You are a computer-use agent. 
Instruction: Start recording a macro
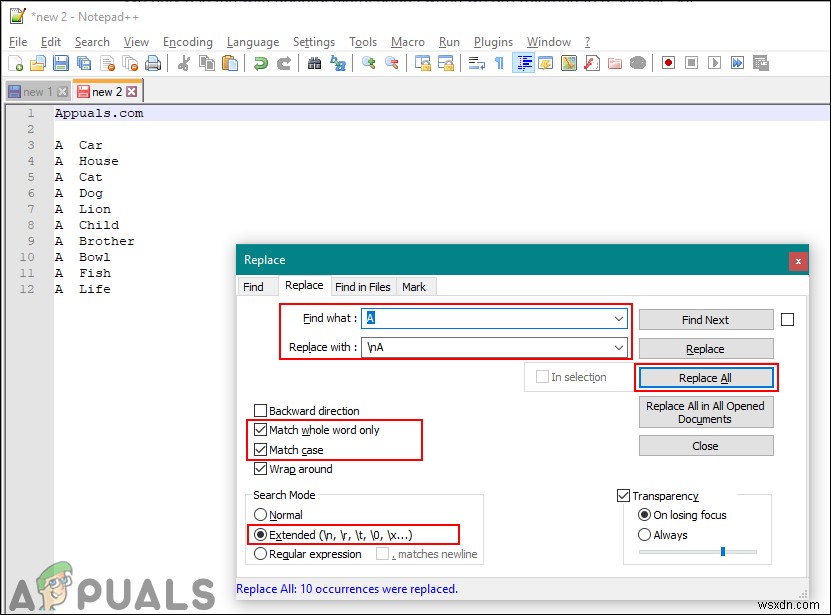point(666,63)
